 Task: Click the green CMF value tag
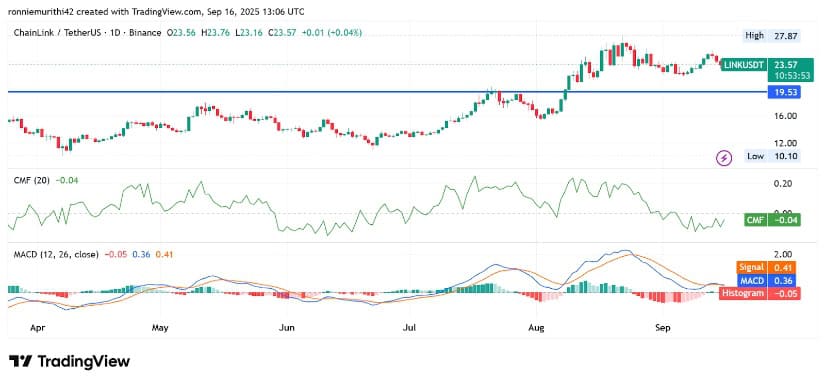772,221
